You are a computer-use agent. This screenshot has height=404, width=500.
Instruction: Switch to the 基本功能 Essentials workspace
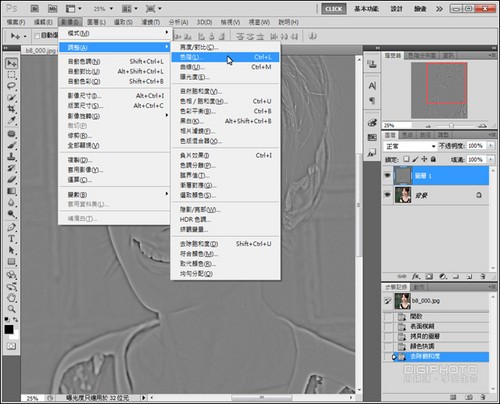[366, 9]
